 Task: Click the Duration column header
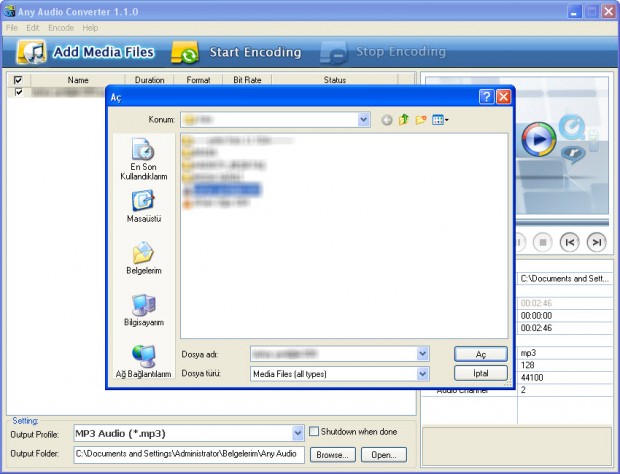click(149, 80)
